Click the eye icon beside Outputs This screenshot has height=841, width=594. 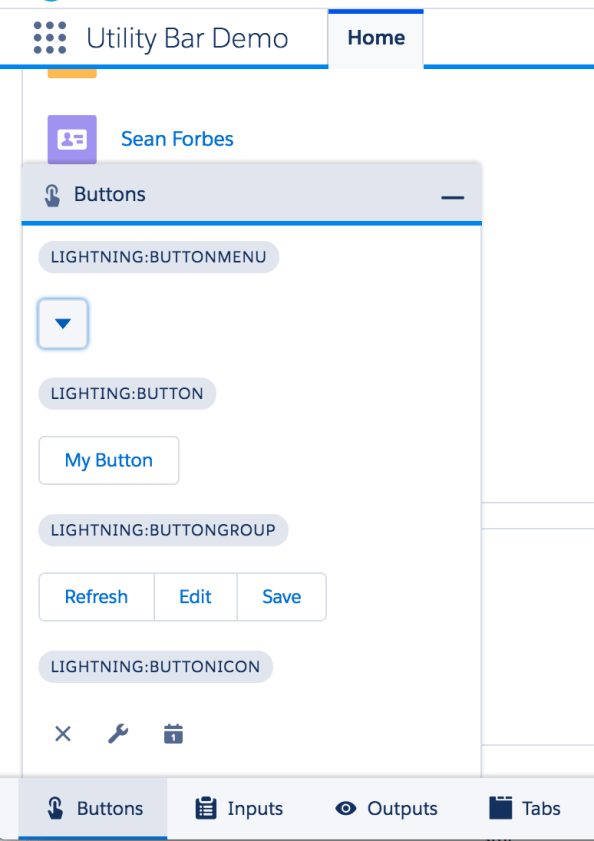pyautogui.click(x=346, y=808)
